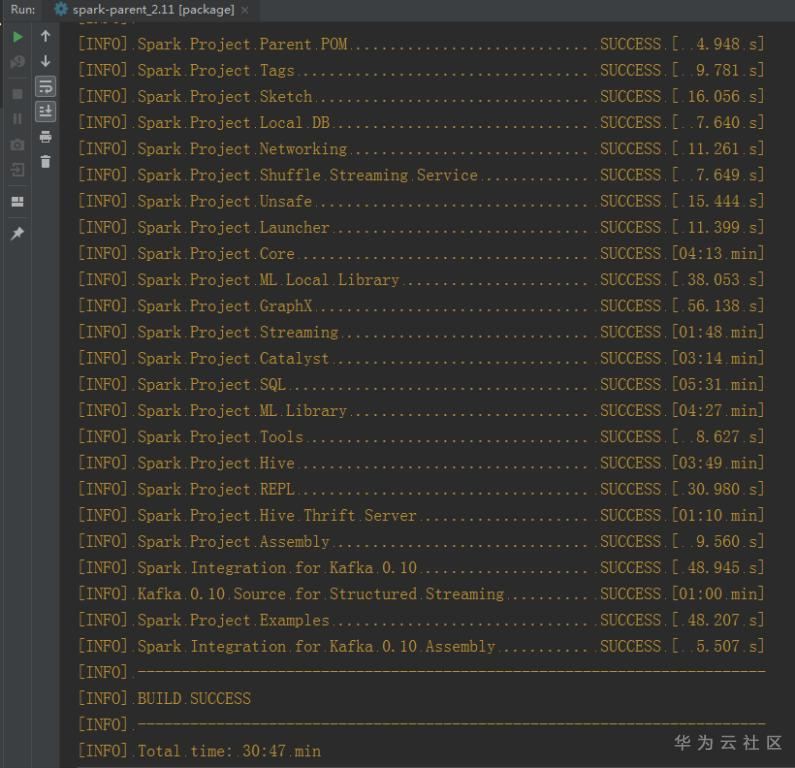
Task: Rerun the build with the green play icon
Action: (17, 37)
